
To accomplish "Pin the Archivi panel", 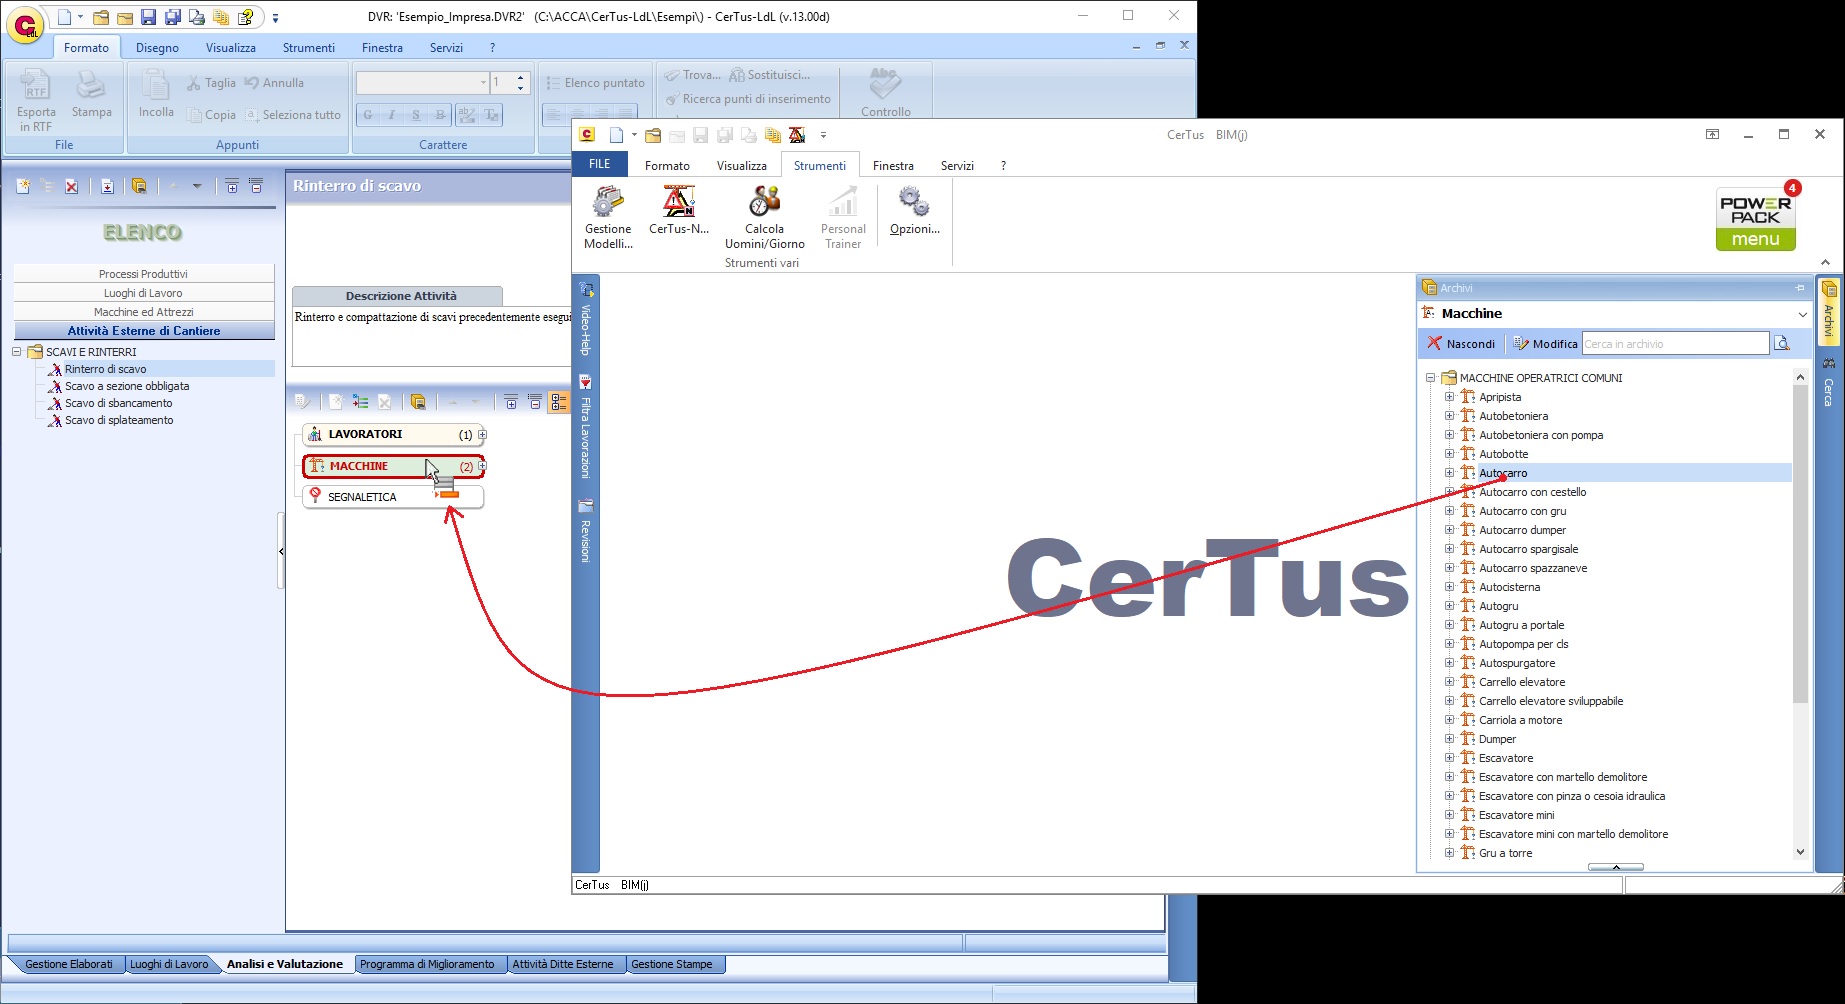I will (1800, 288).
